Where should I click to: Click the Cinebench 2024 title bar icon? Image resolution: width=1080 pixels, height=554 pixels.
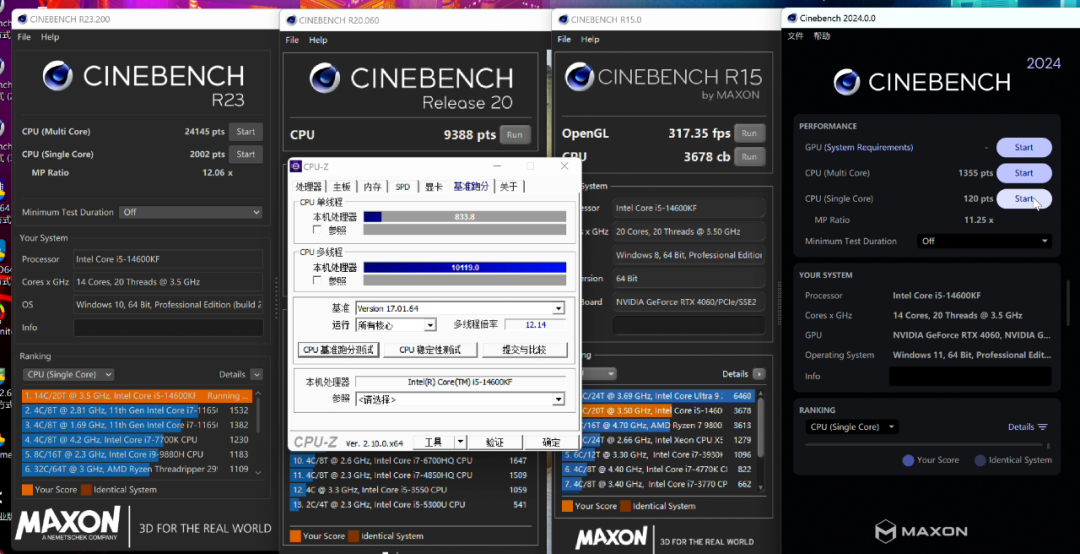(x=793, y=19)
